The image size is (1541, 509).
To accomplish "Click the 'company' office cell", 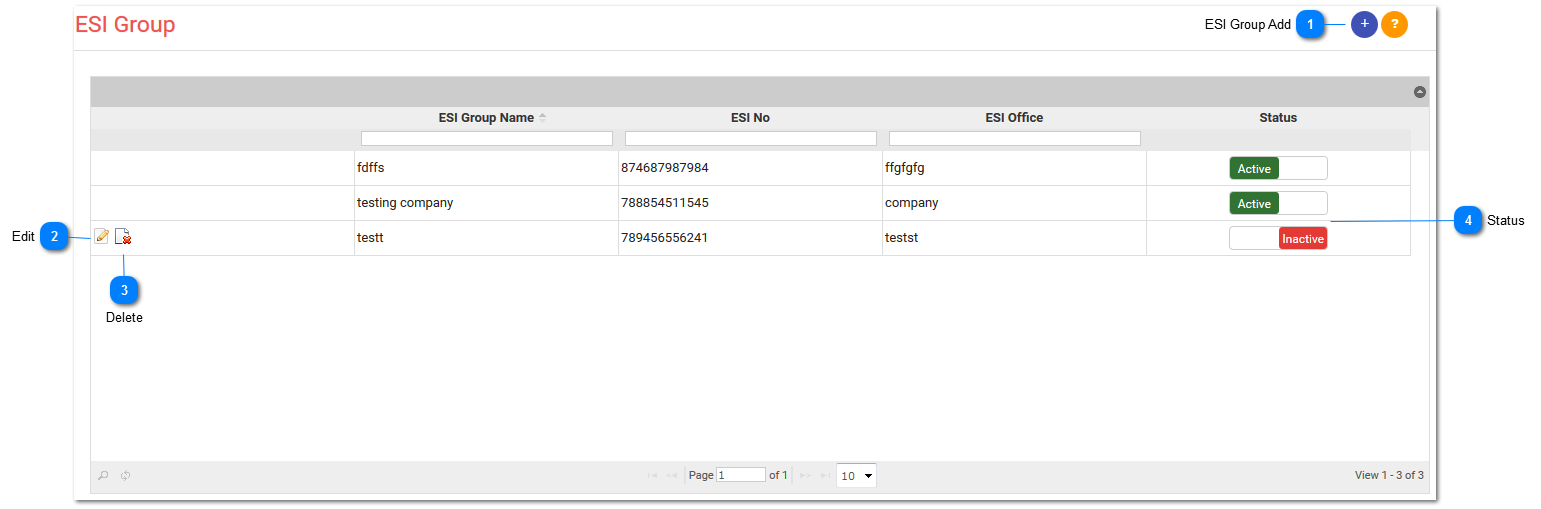I will click(x=1014, y=203).
